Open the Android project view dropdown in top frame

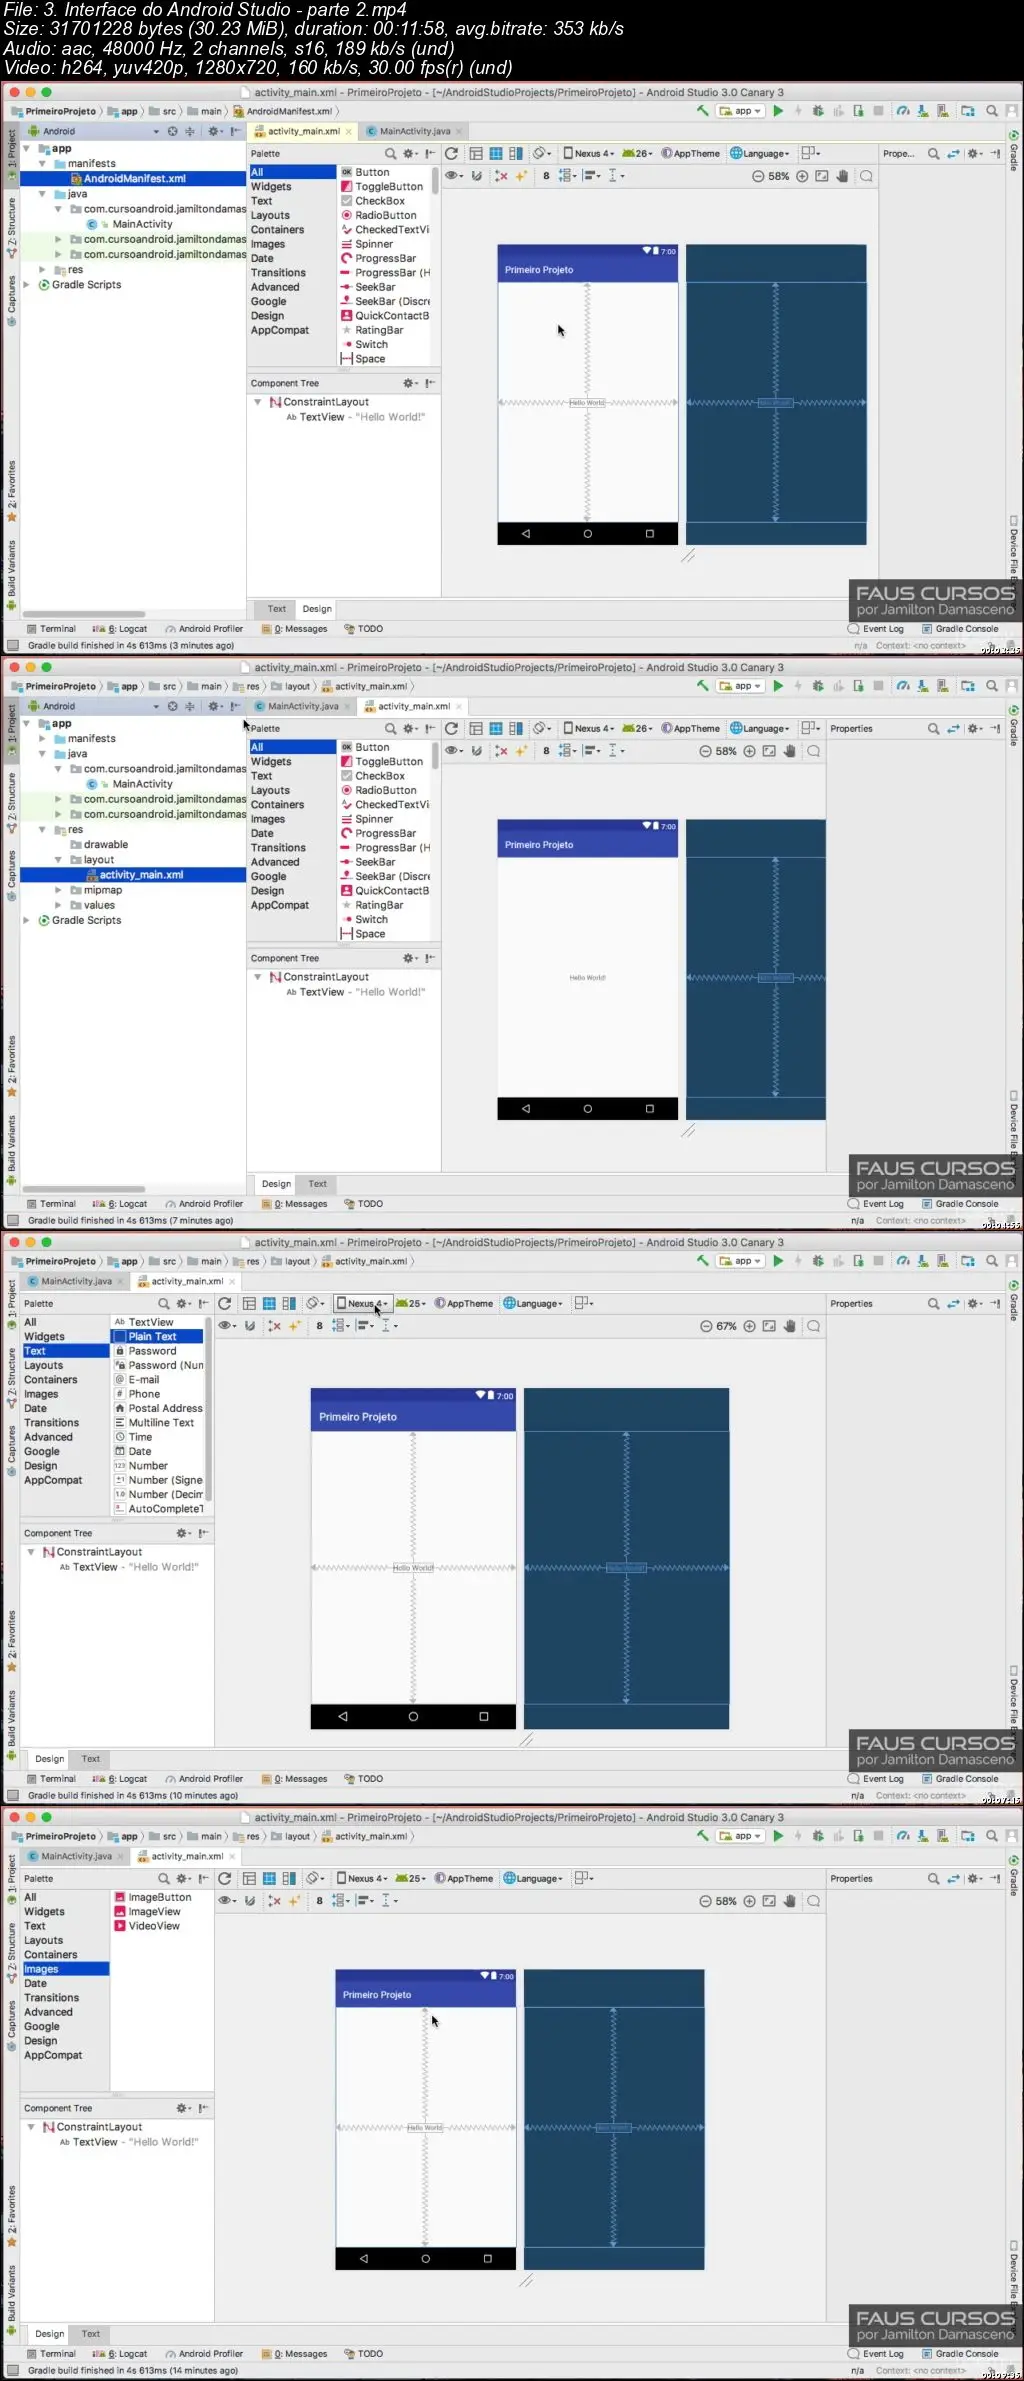pyautogui.click(x=94, y=131)
